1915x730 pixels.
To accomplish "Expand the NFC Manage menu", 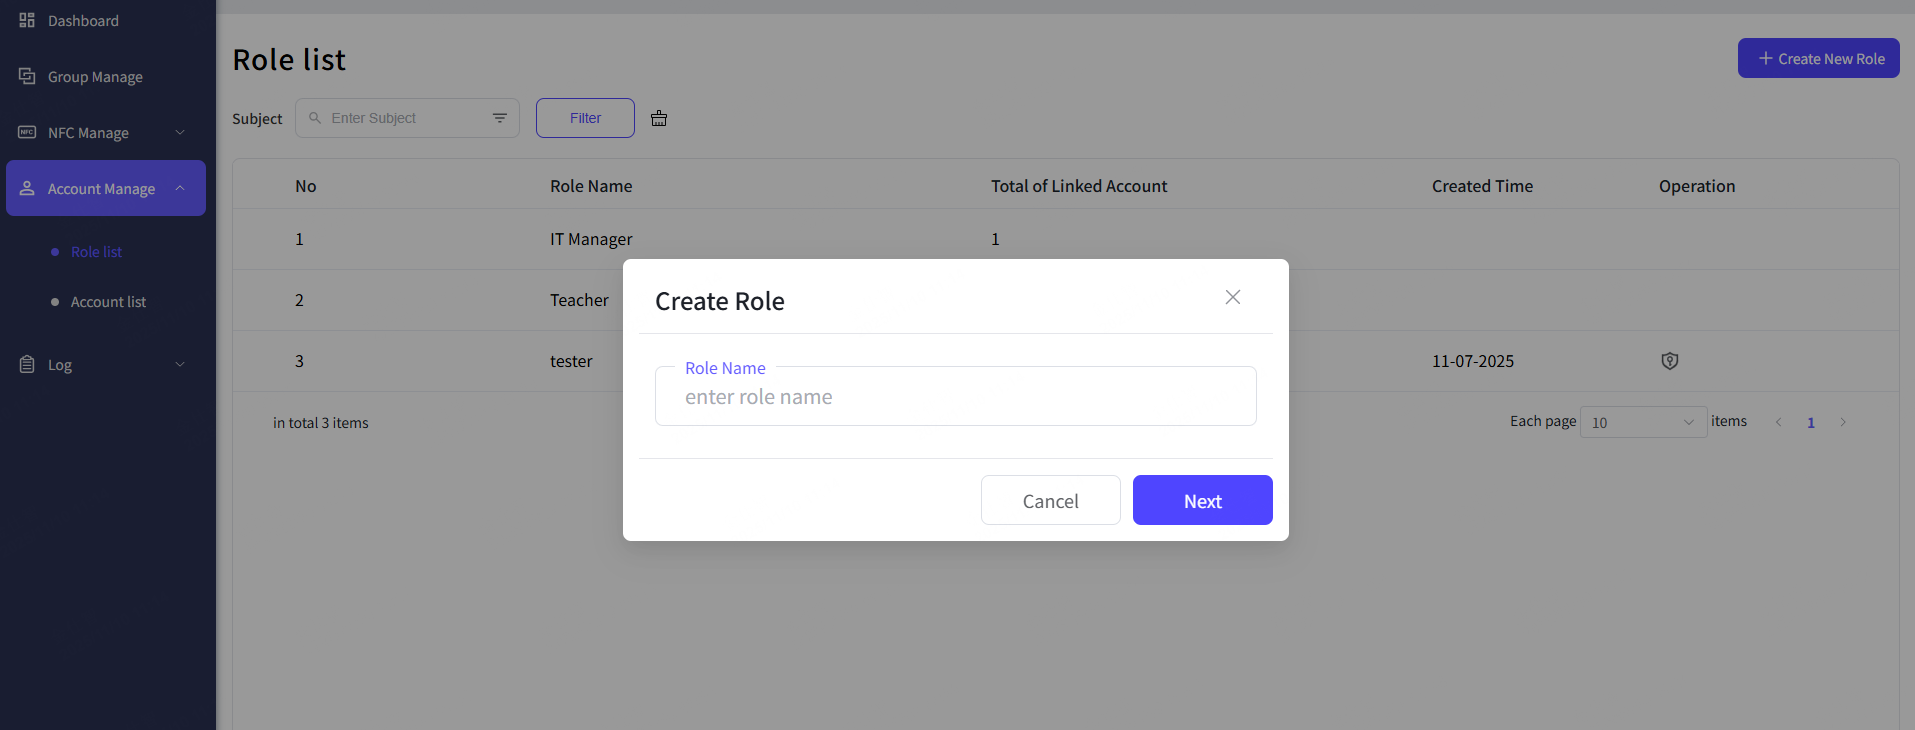I will tap(180, 132).
